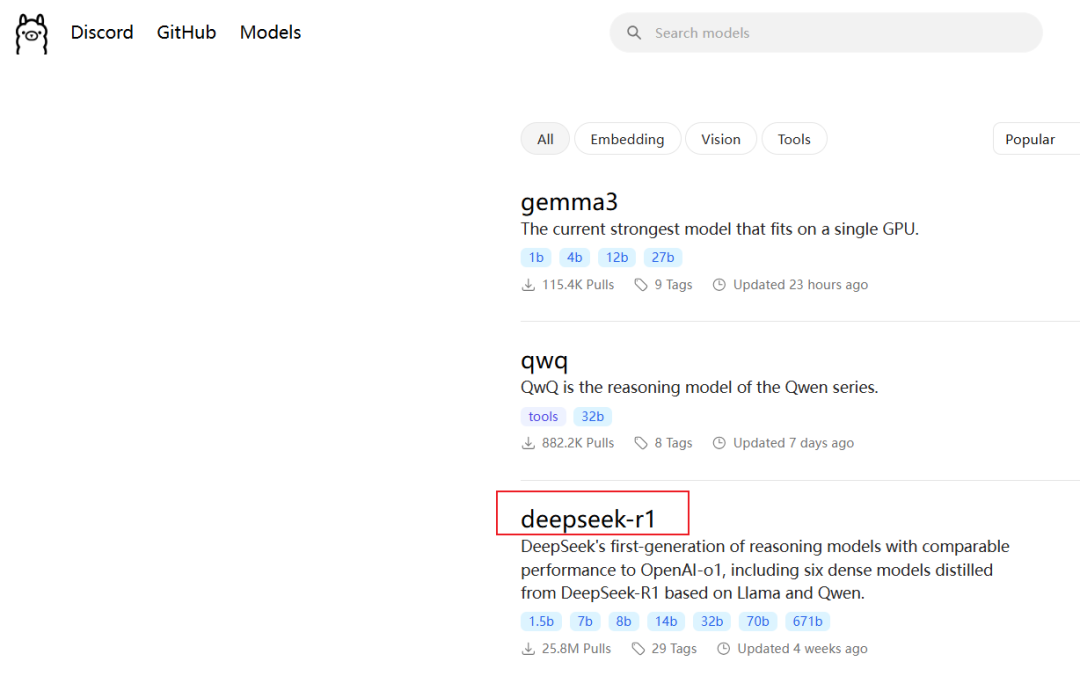Click the Updated 7 days ago text
Screen dimensions: 1080x676
pyautogui.click(x=793, y=443)
